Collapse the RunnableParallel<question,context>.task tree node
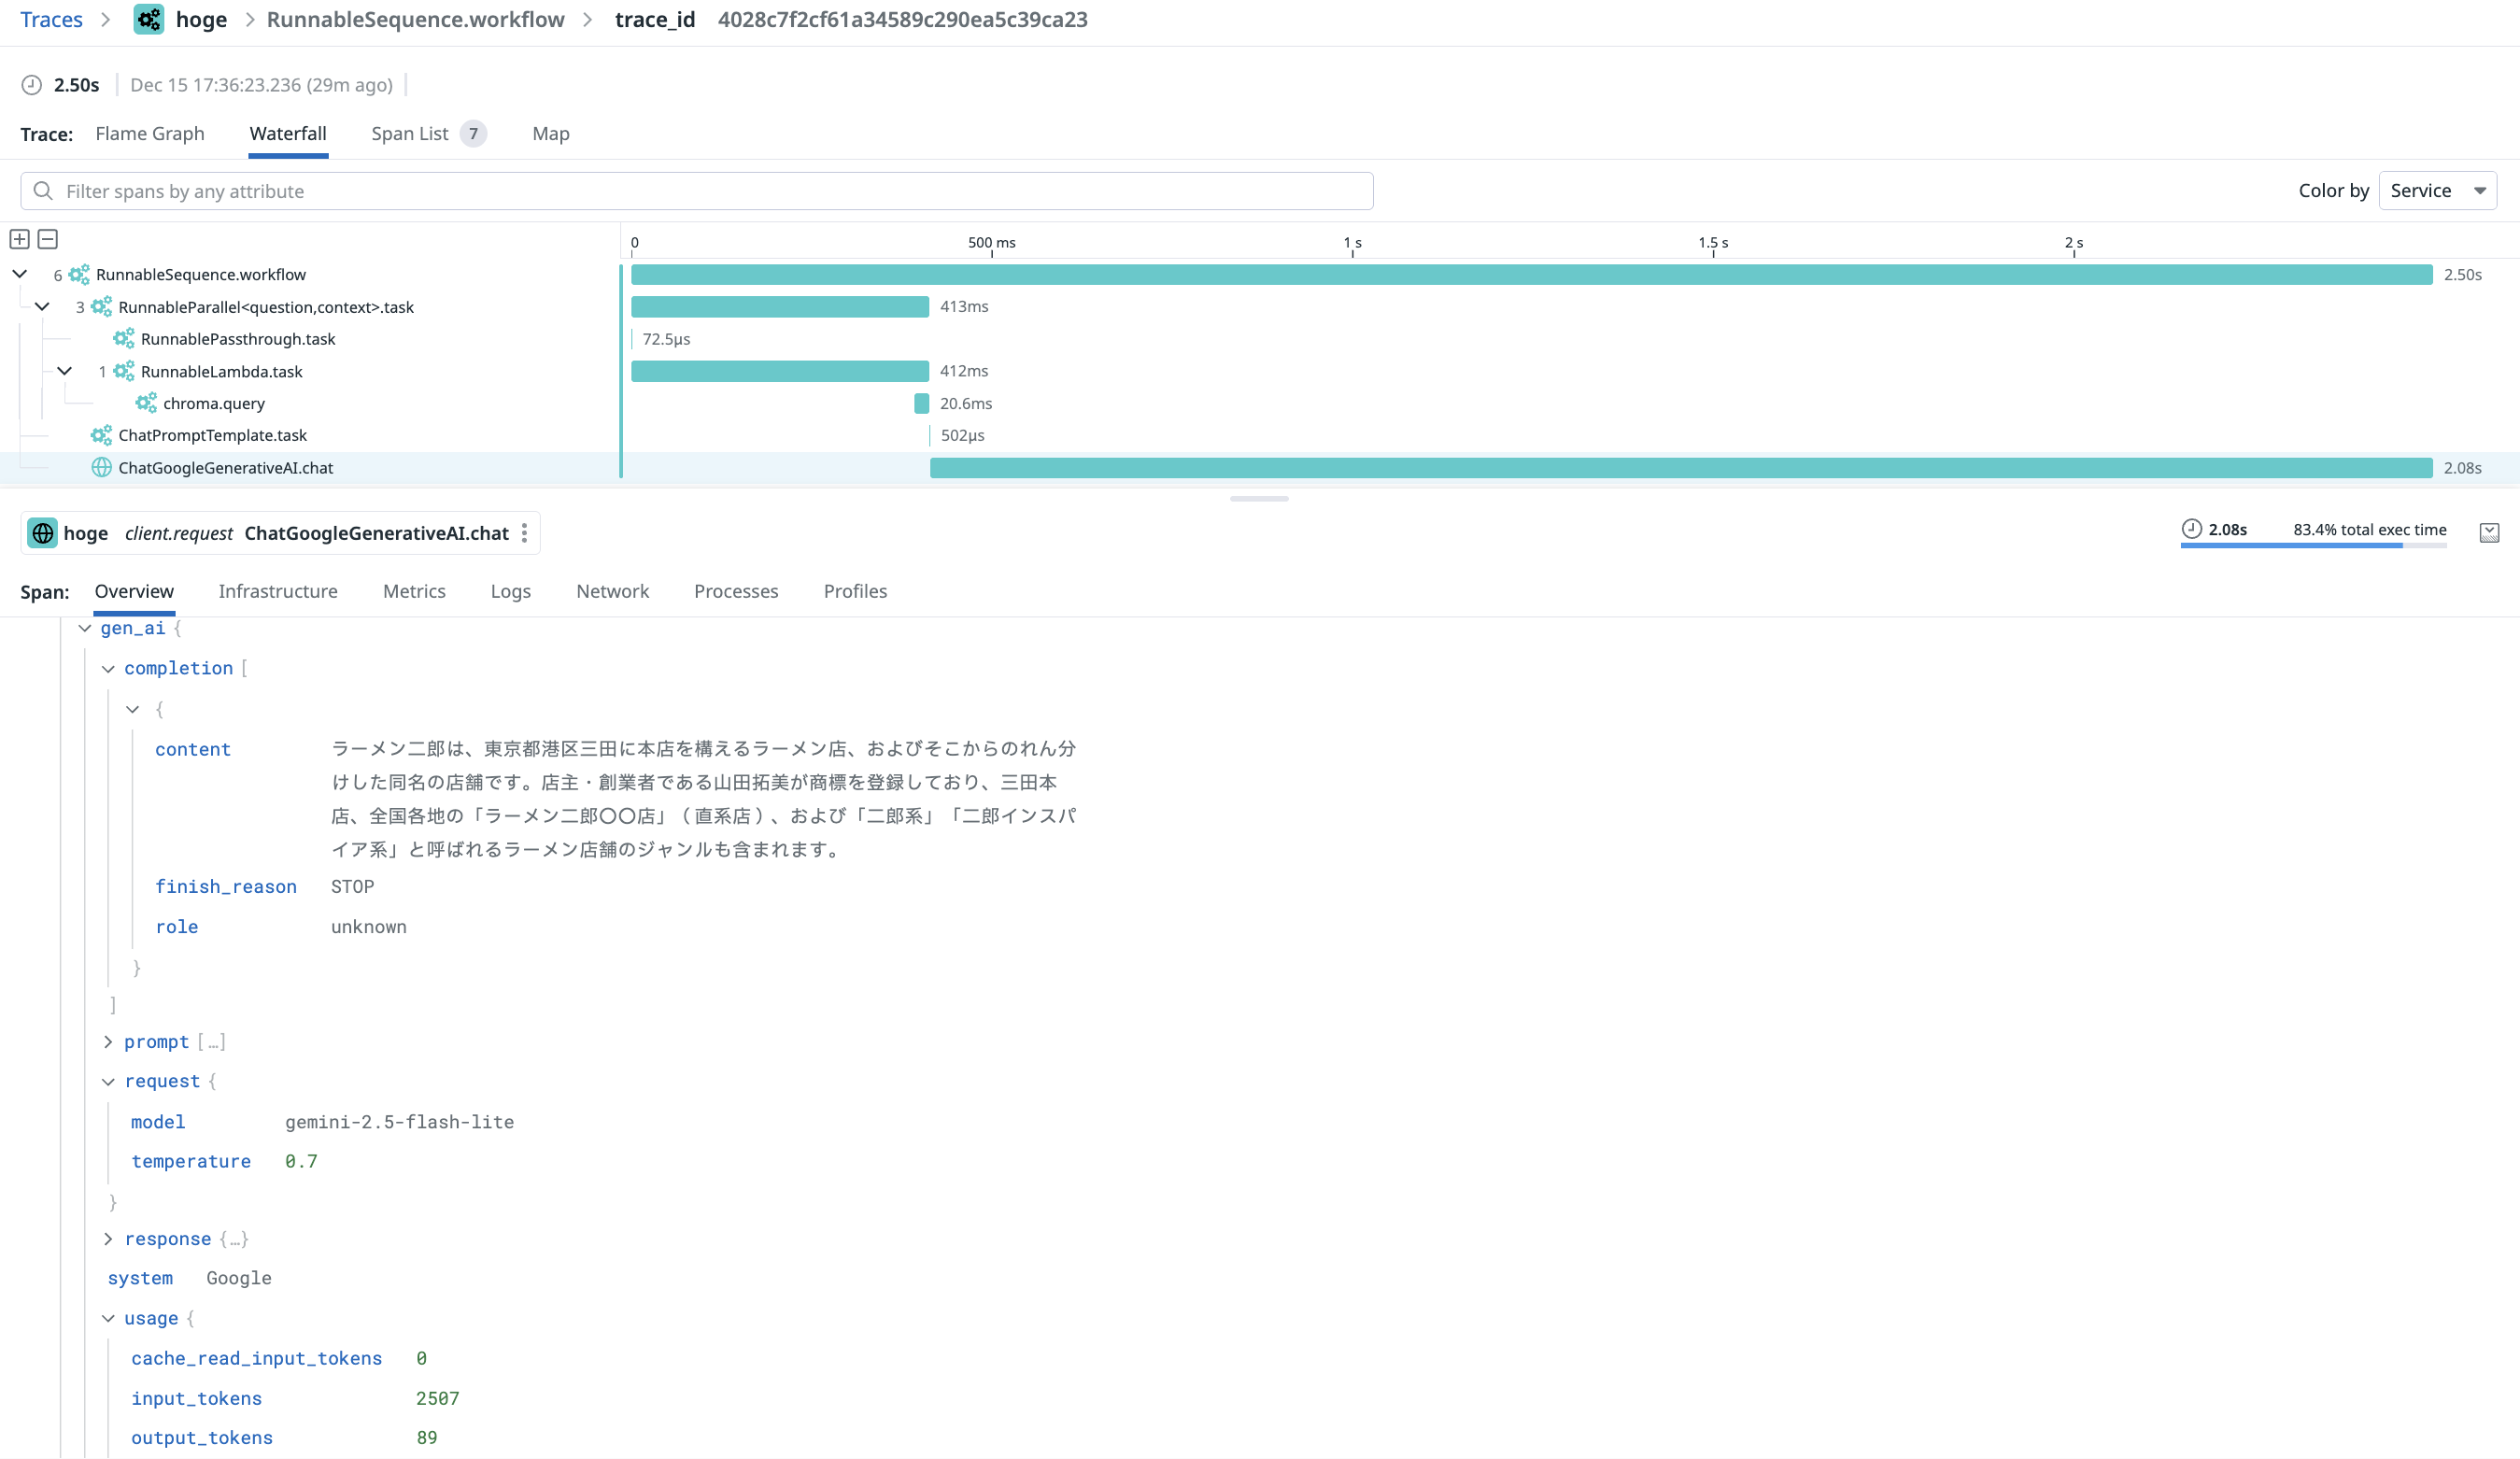 42,307
